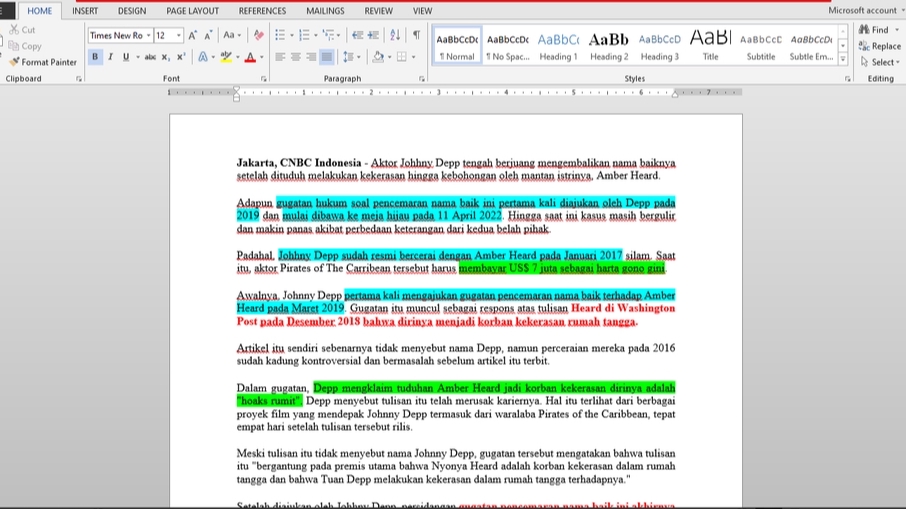
Task: Apply the Title style
Action: (x=710, y=46)
